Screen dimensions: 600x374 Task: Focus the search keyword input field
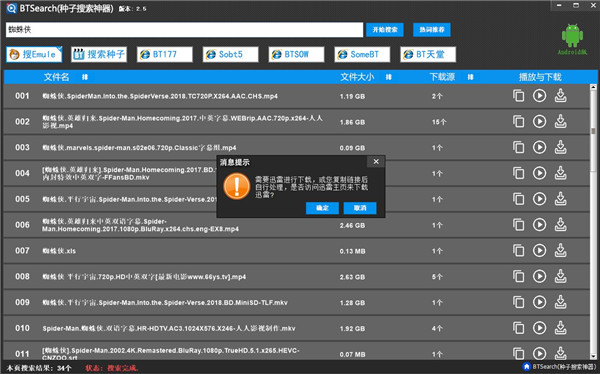[x=184, y=30]
